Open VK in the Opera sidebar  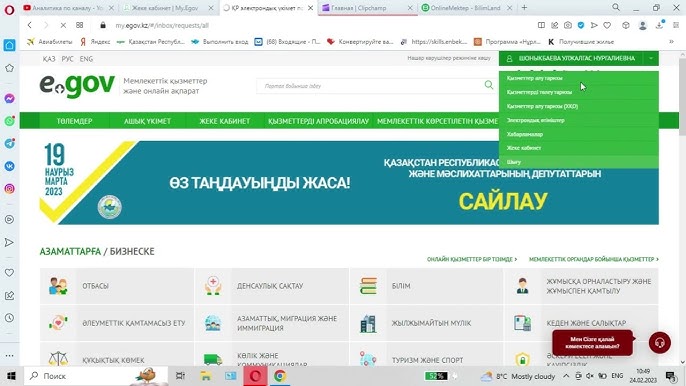[9, 166]
